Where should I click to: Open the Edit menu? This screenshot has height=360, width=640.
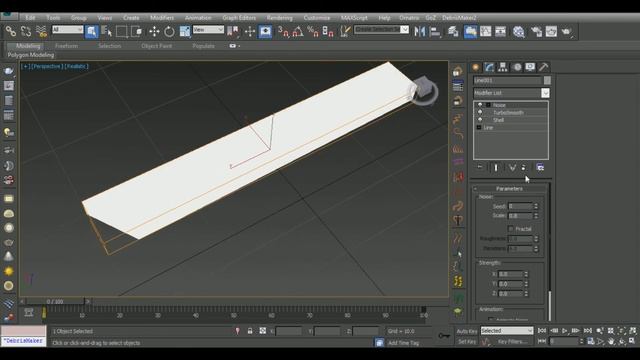pyautogui.click(x=30, y=18)
